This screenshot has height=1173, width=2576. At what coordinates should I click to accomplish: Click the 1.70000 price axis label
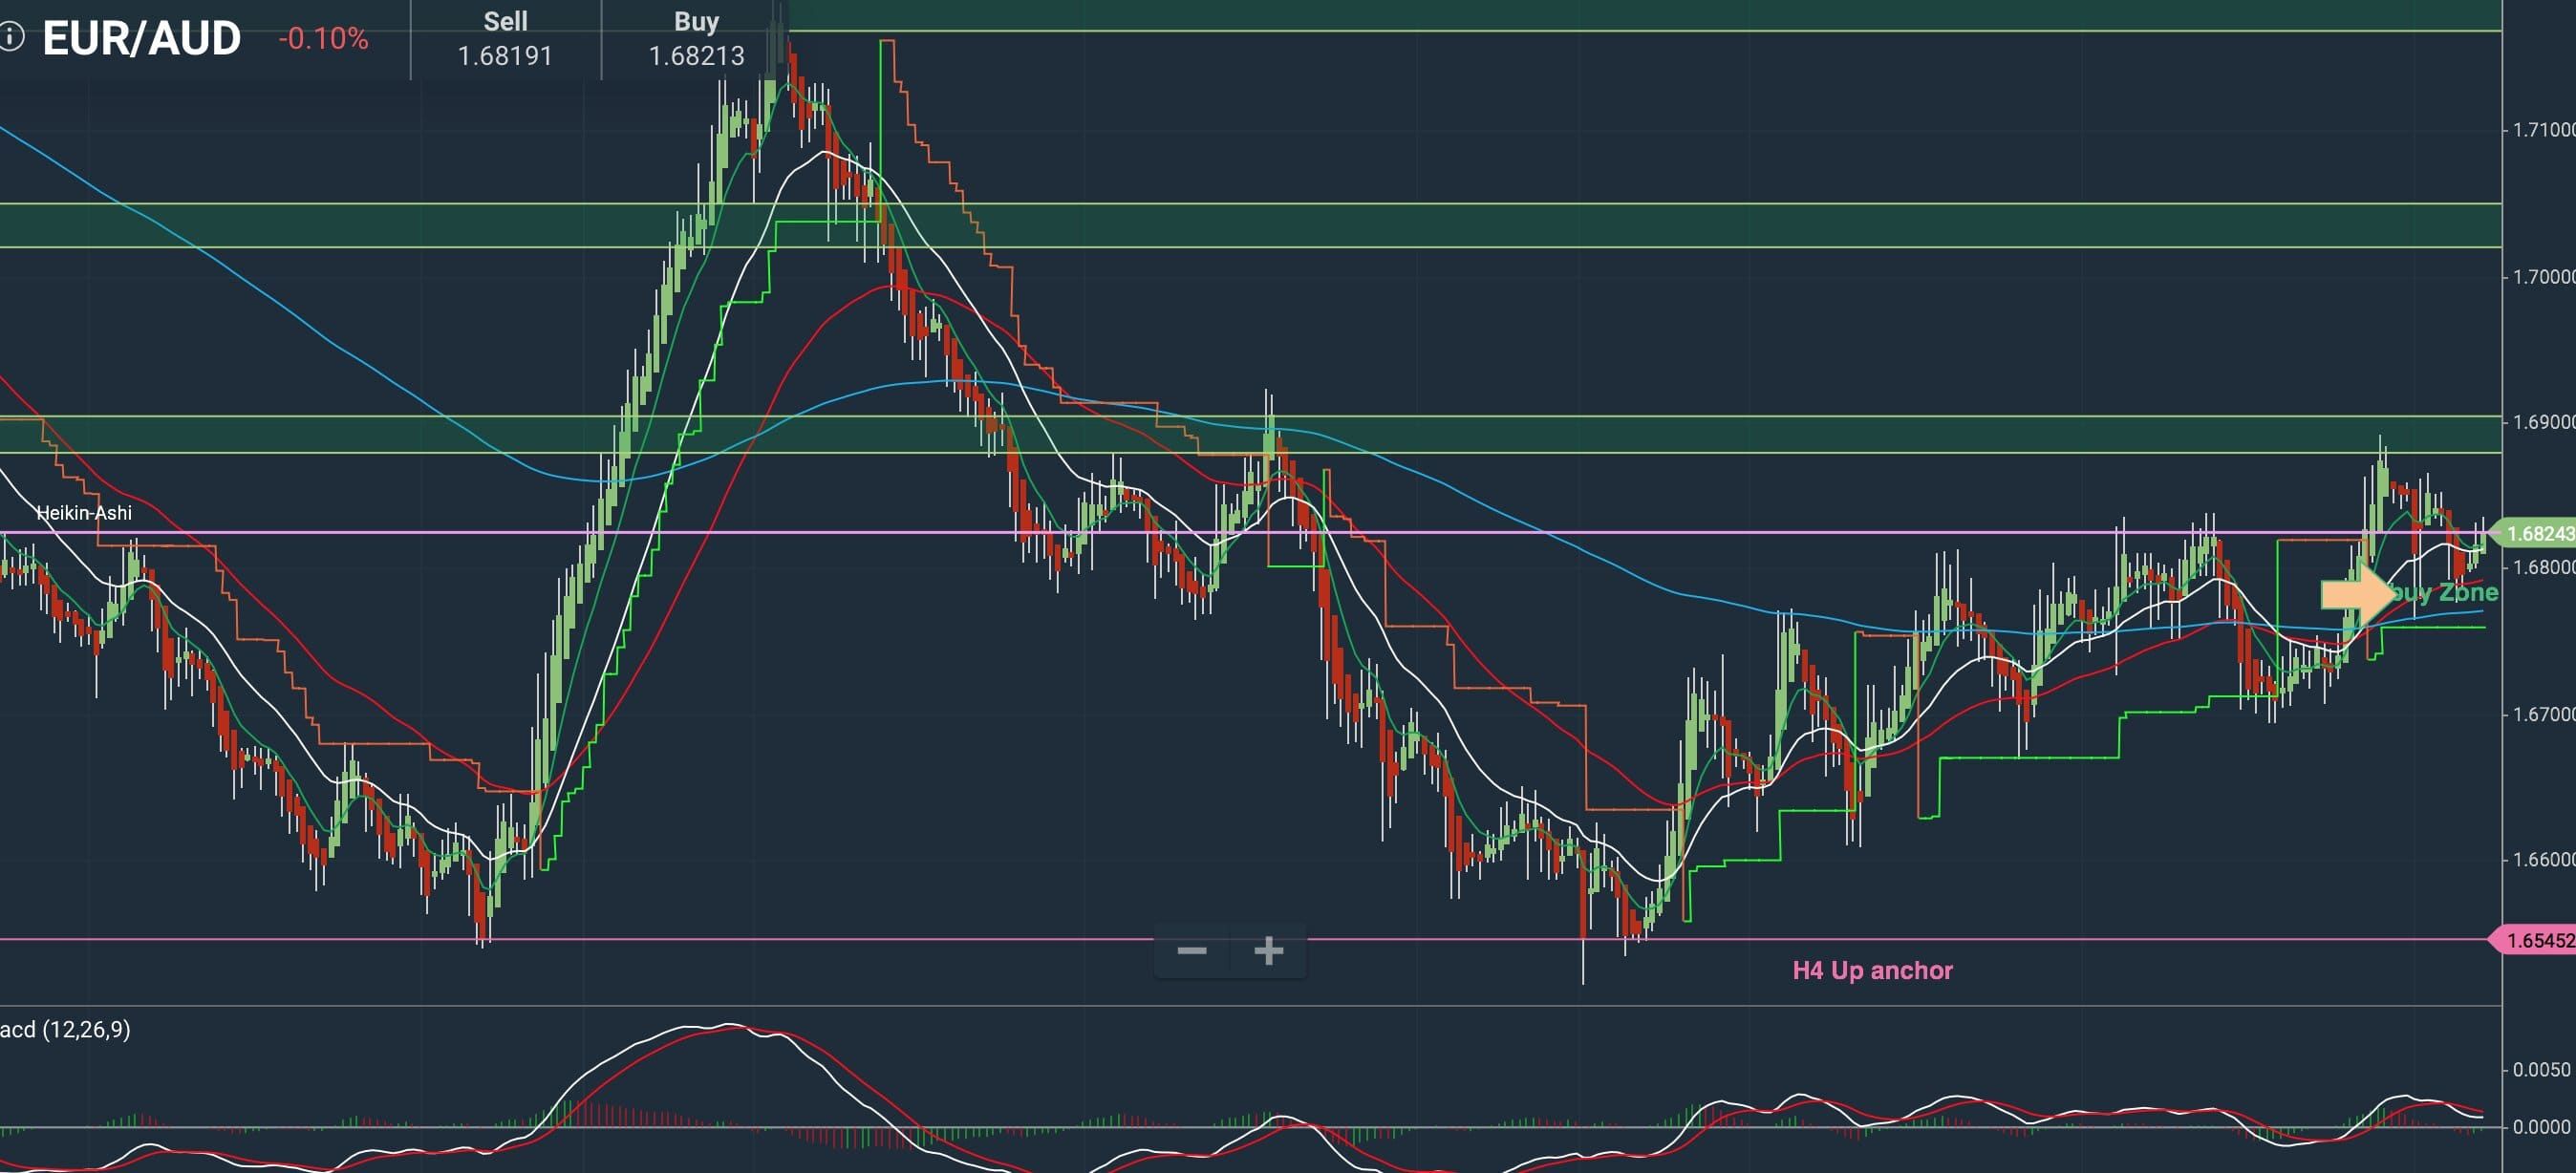pyautogui.click(x=2543, y=276)
